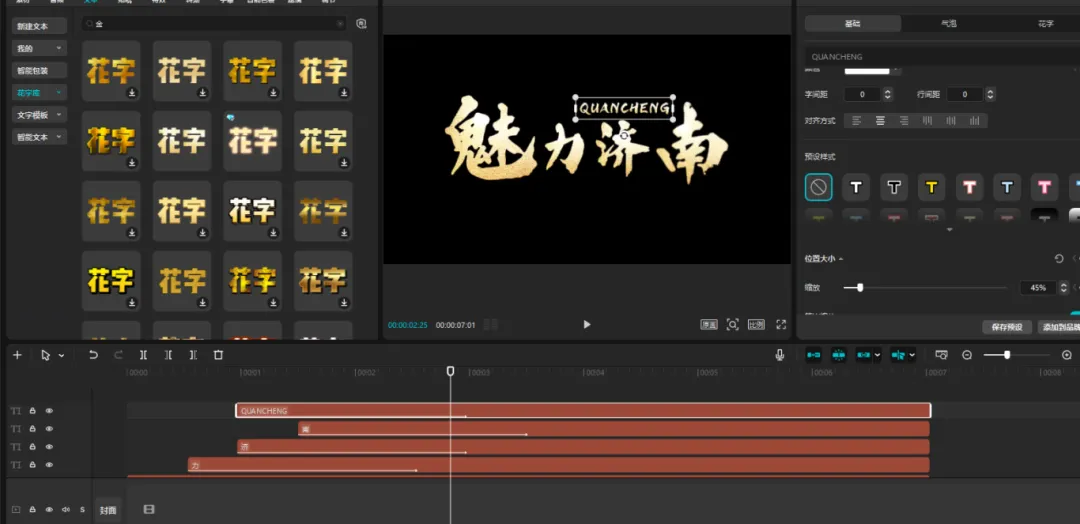
Task: Hide the 南 text track
Action: point(50,428)
